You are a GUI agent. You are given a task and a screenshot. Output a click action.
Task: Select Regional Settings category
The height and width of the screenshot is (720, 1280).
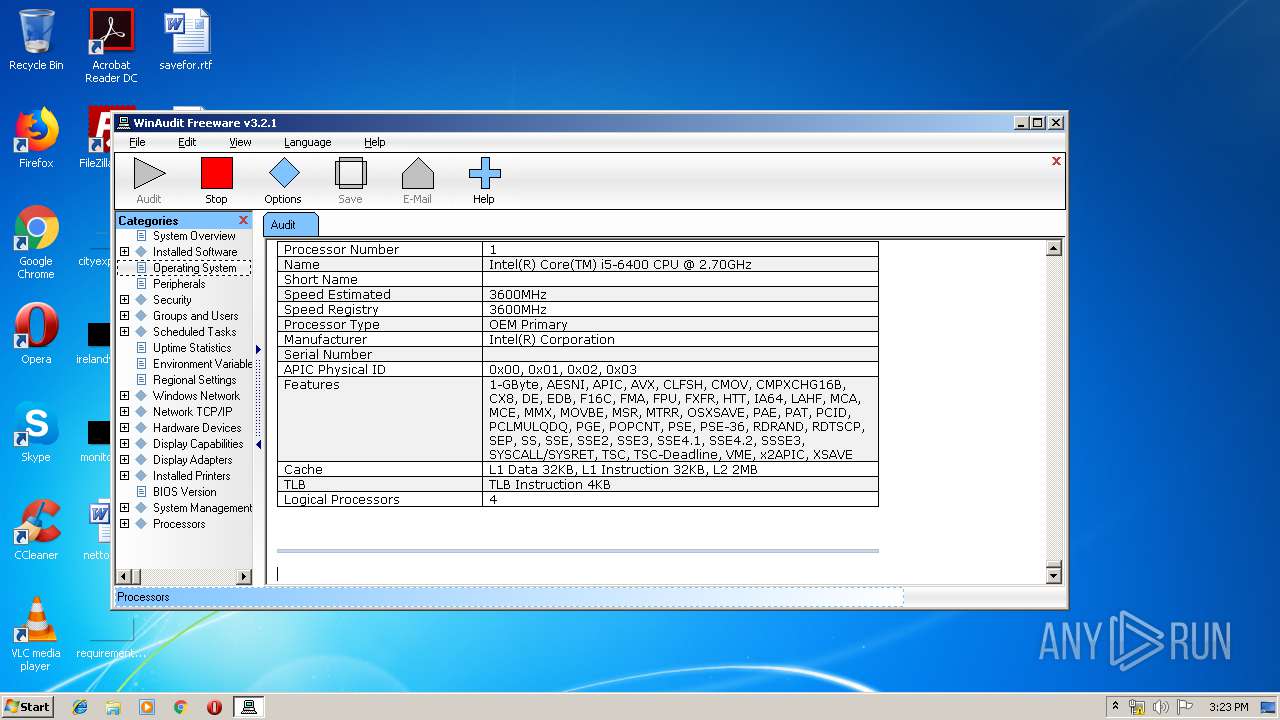[x=194, y=380]
